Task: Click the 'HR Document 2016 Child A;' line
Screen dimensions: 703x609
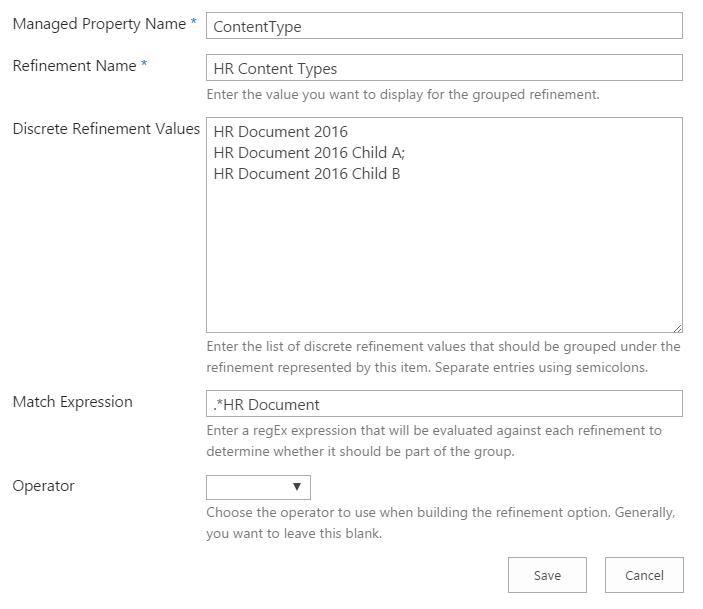Action: (x=293, y=153)
